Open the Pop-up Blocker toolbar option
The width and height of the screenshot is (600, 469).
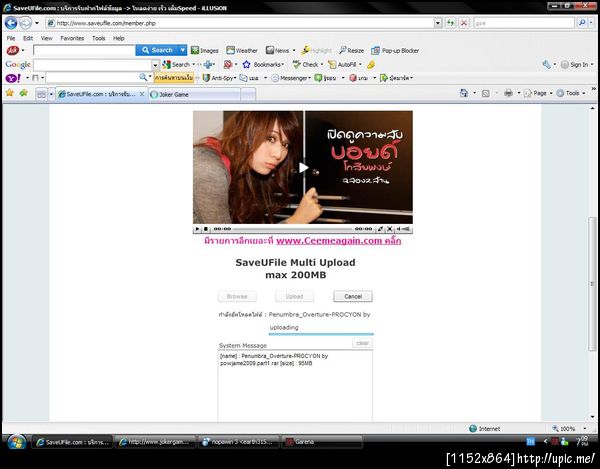tap(395, 50)
